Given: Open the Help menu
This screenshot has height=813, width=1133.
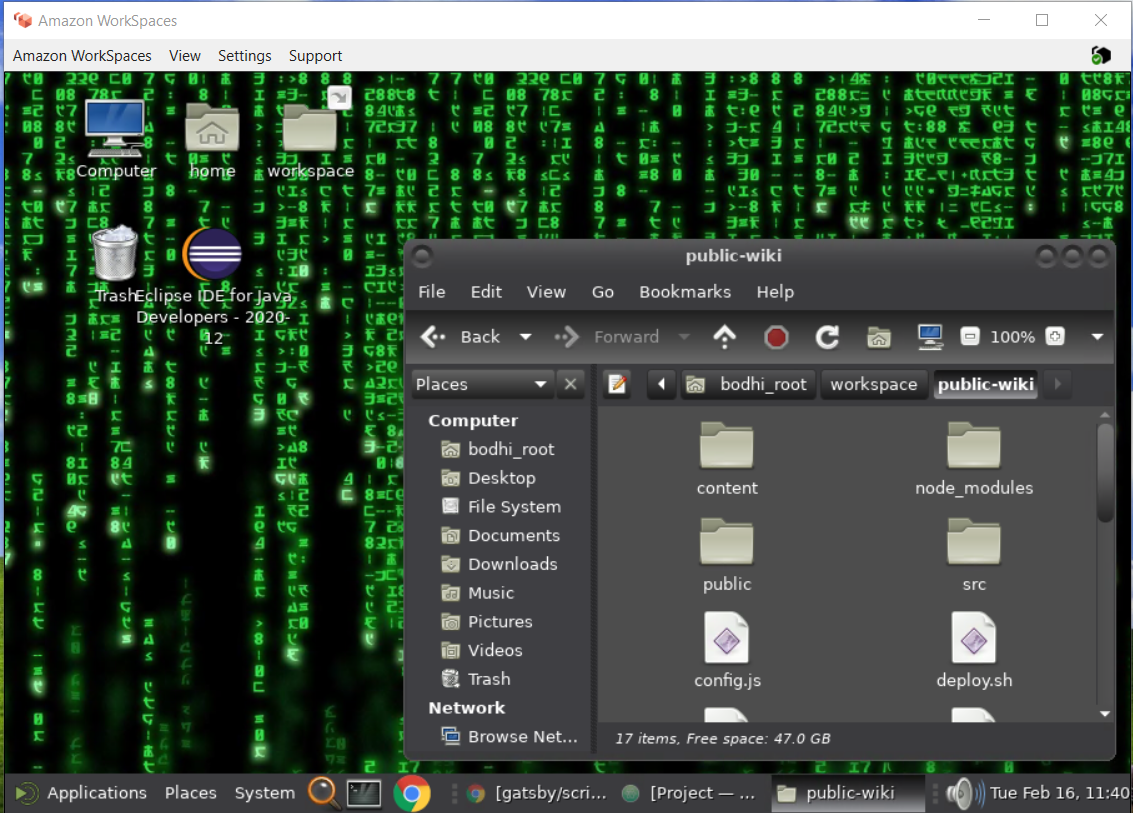Looking at the screenshot, I should pyautogui.click(x=775, y=292).
